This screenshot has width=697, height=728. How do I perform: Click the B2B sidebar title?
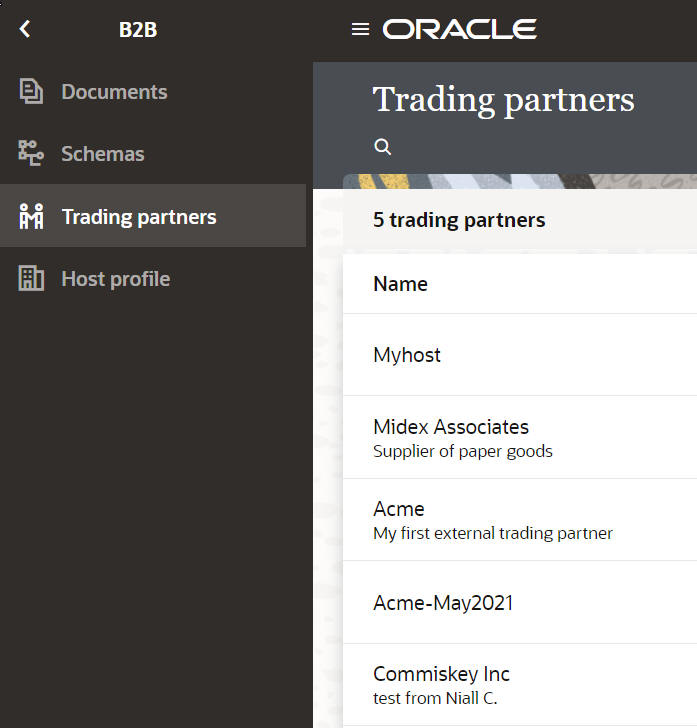pyautogui.click(x=138, y=30)
